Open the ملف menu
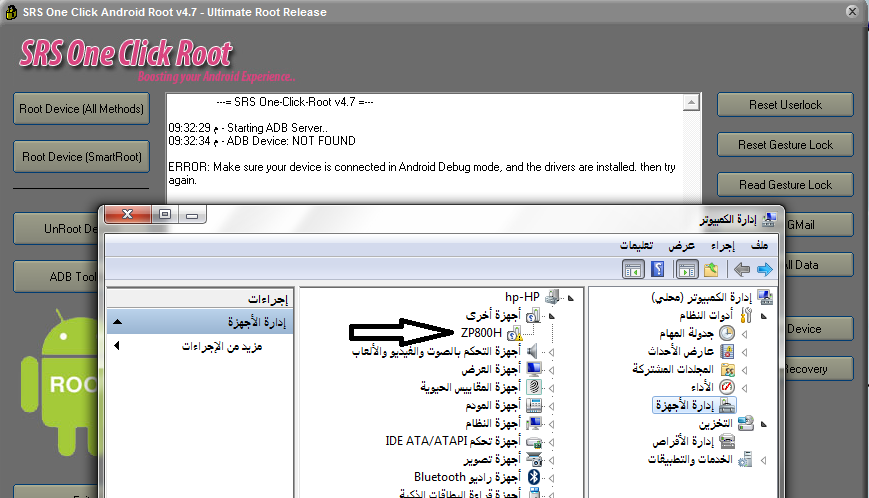 [759, 245]
